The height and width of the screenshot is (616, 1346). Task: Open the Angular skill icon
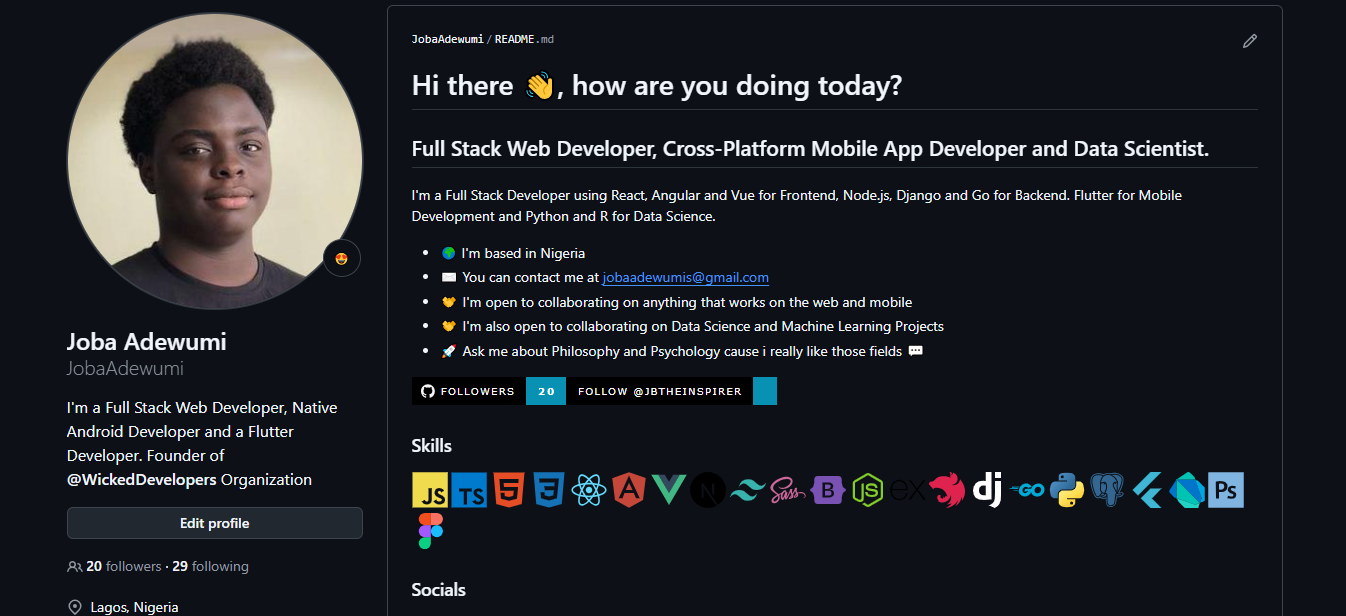click(x=629, y=490)
